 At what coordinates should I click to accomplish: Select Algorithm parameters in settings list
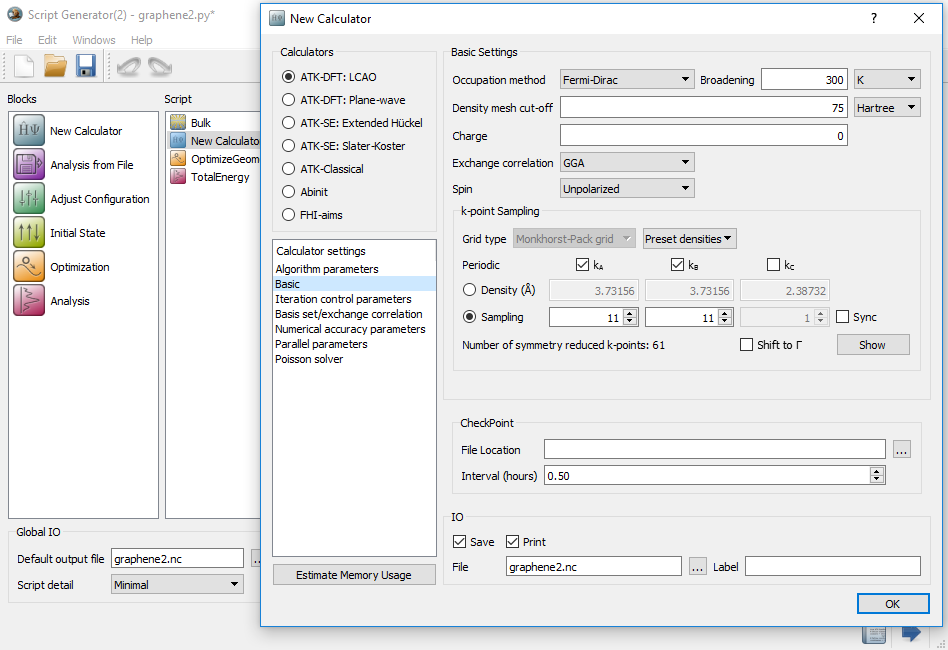(x=354, y=268)
